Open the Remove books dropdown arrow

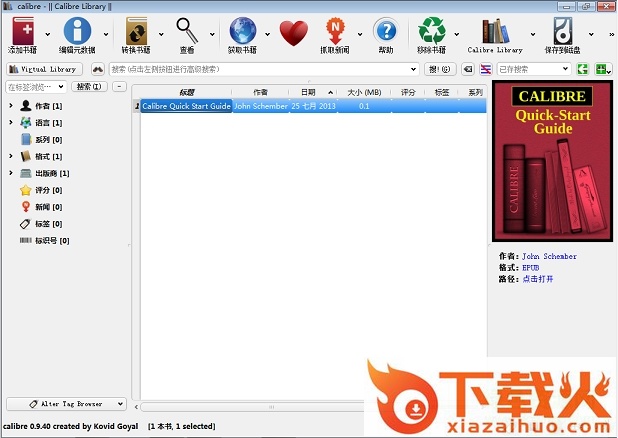coord(456,35)
